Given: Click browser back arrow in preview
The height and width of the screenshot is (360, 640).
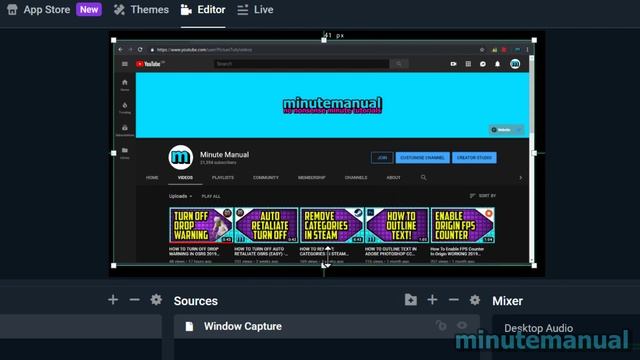Looking at the screenshot, I should tap(120, 49).
